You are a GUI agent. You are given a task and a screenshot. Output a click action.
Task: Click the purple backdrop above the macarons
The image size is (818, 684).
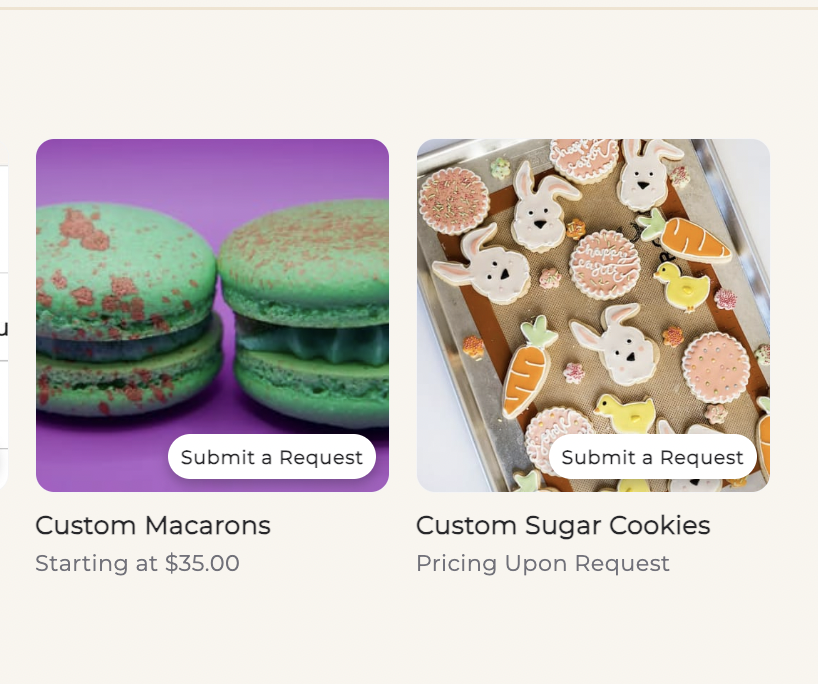point(212,167)
